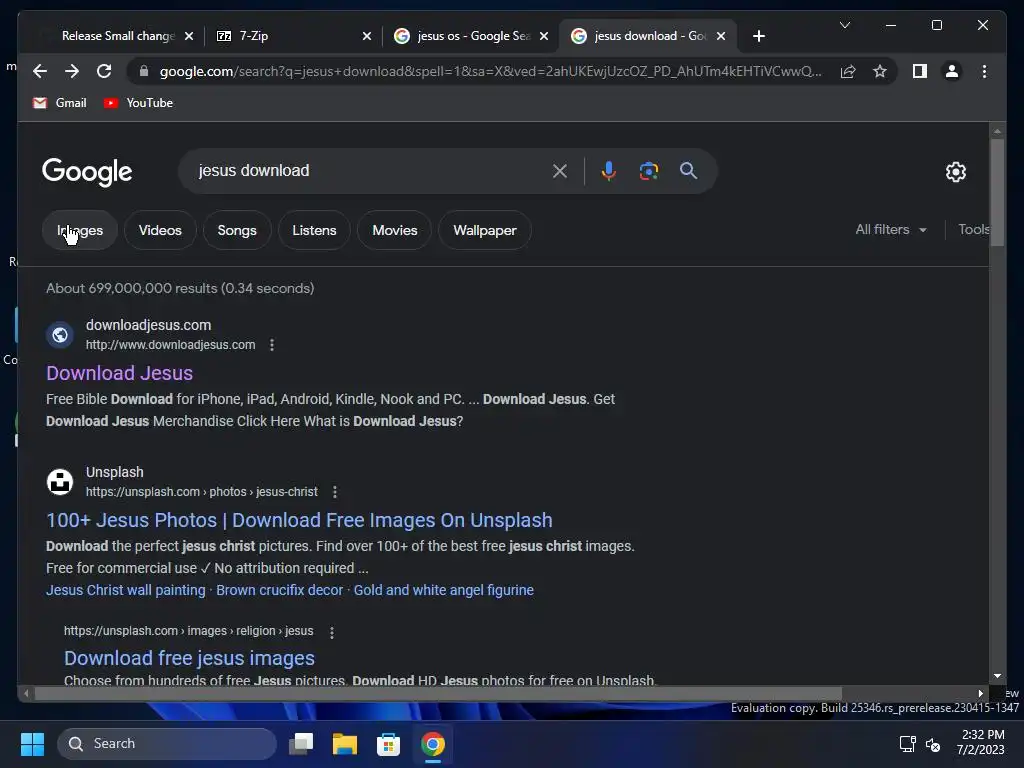Click horizontal scrollbar right arrow
This screenshot has height=768, width=1024.
pyautogui.click(x=980, y=694)
